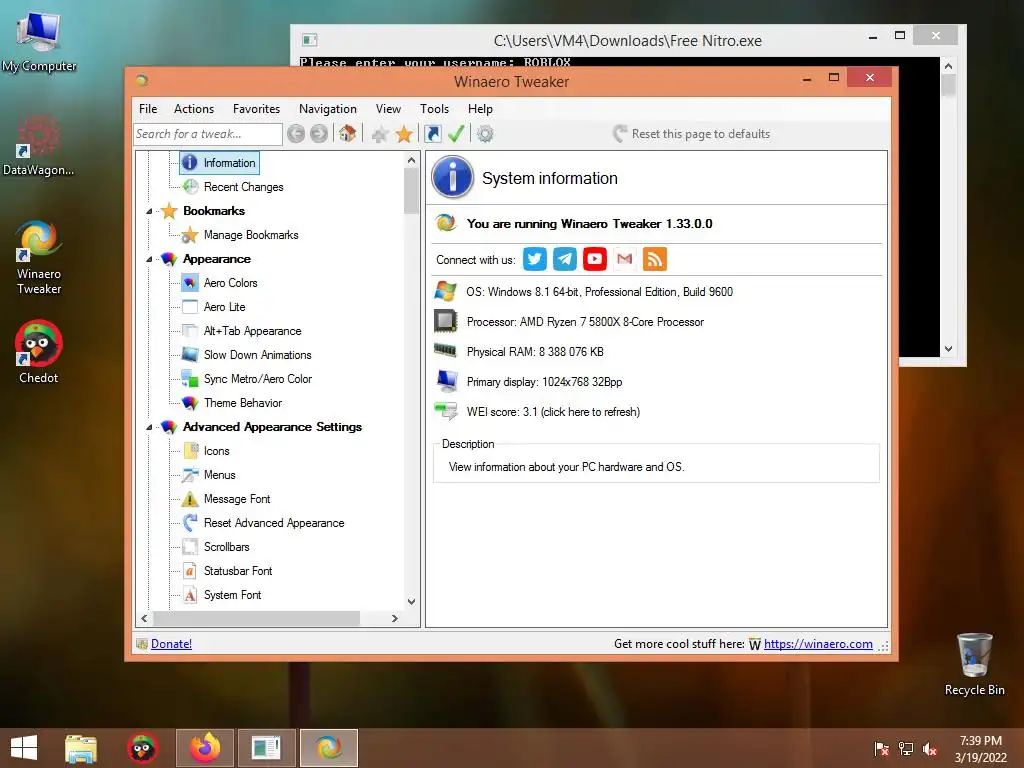1024x768 pixels.
Task: Select Reset Advanced Appearance item
Action: (x=274, y=523)
